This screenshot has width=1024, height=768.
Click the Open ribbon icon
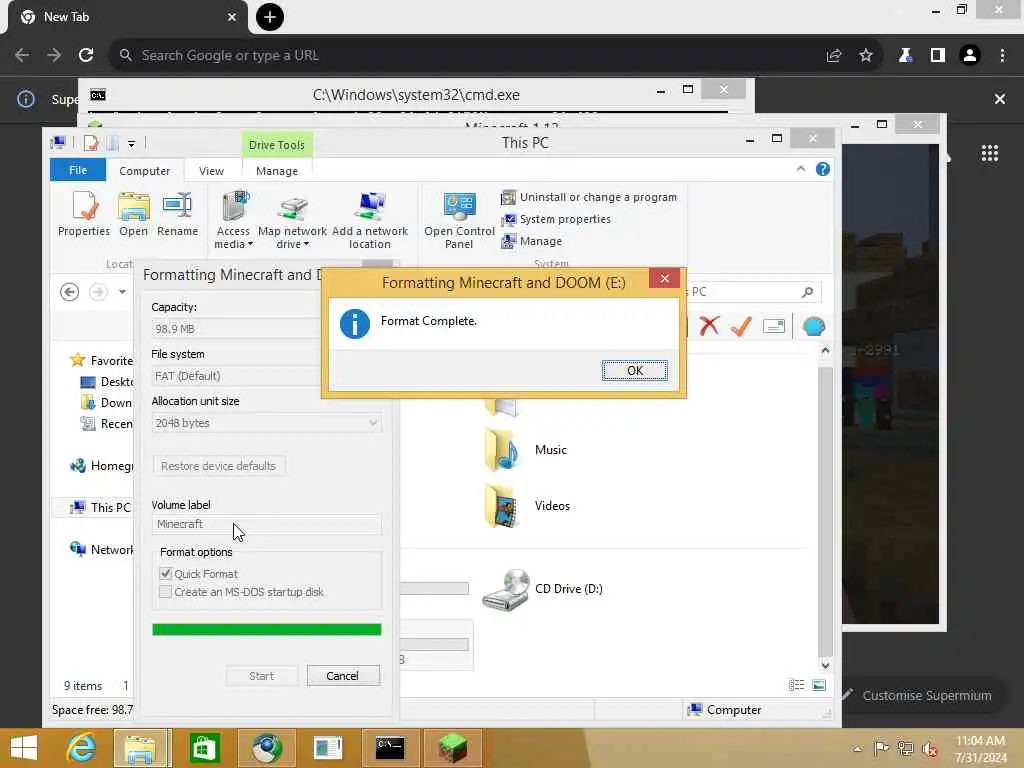[x=133, y=214]
